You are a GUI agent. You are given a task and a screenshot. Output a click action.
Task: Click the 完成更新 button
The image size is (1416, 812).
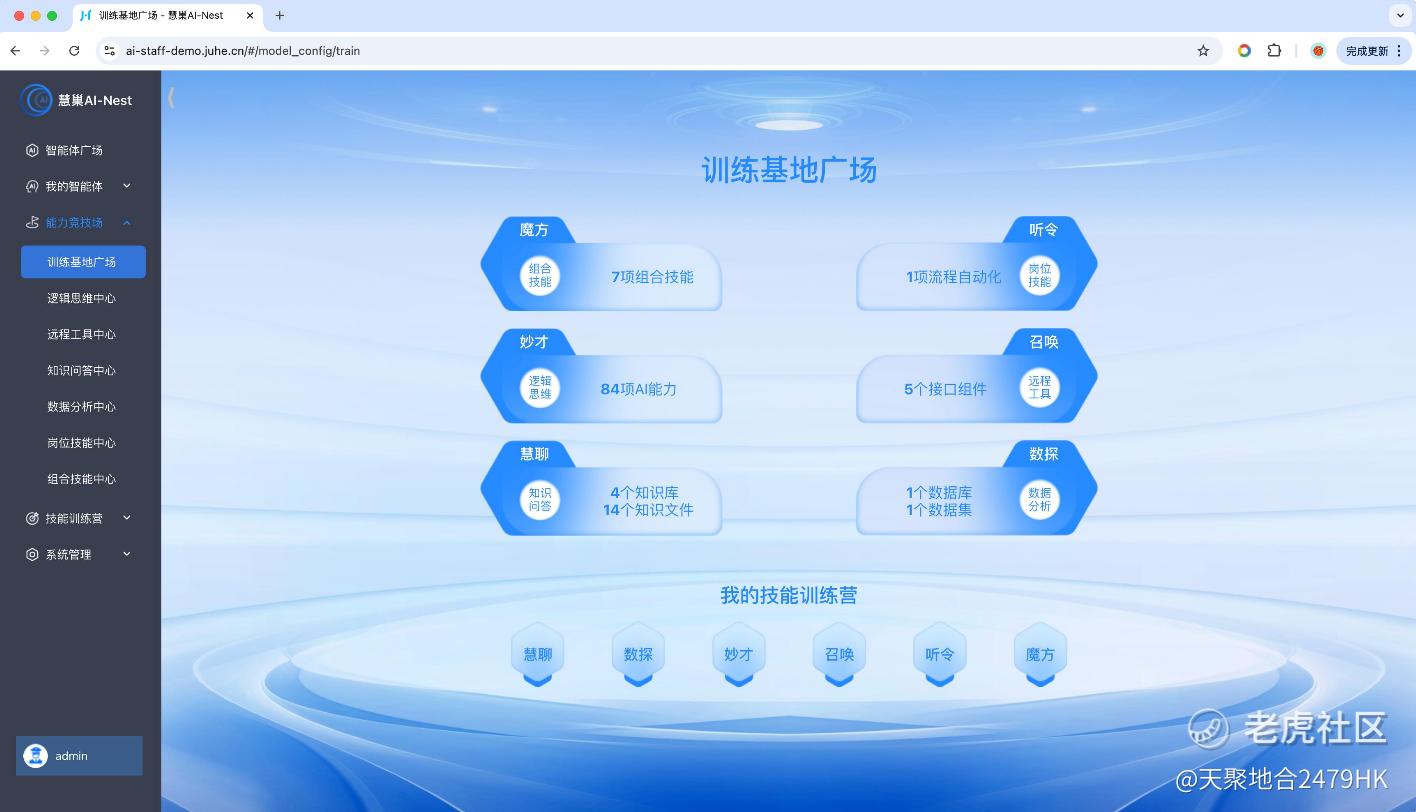tap(1372, 50)
